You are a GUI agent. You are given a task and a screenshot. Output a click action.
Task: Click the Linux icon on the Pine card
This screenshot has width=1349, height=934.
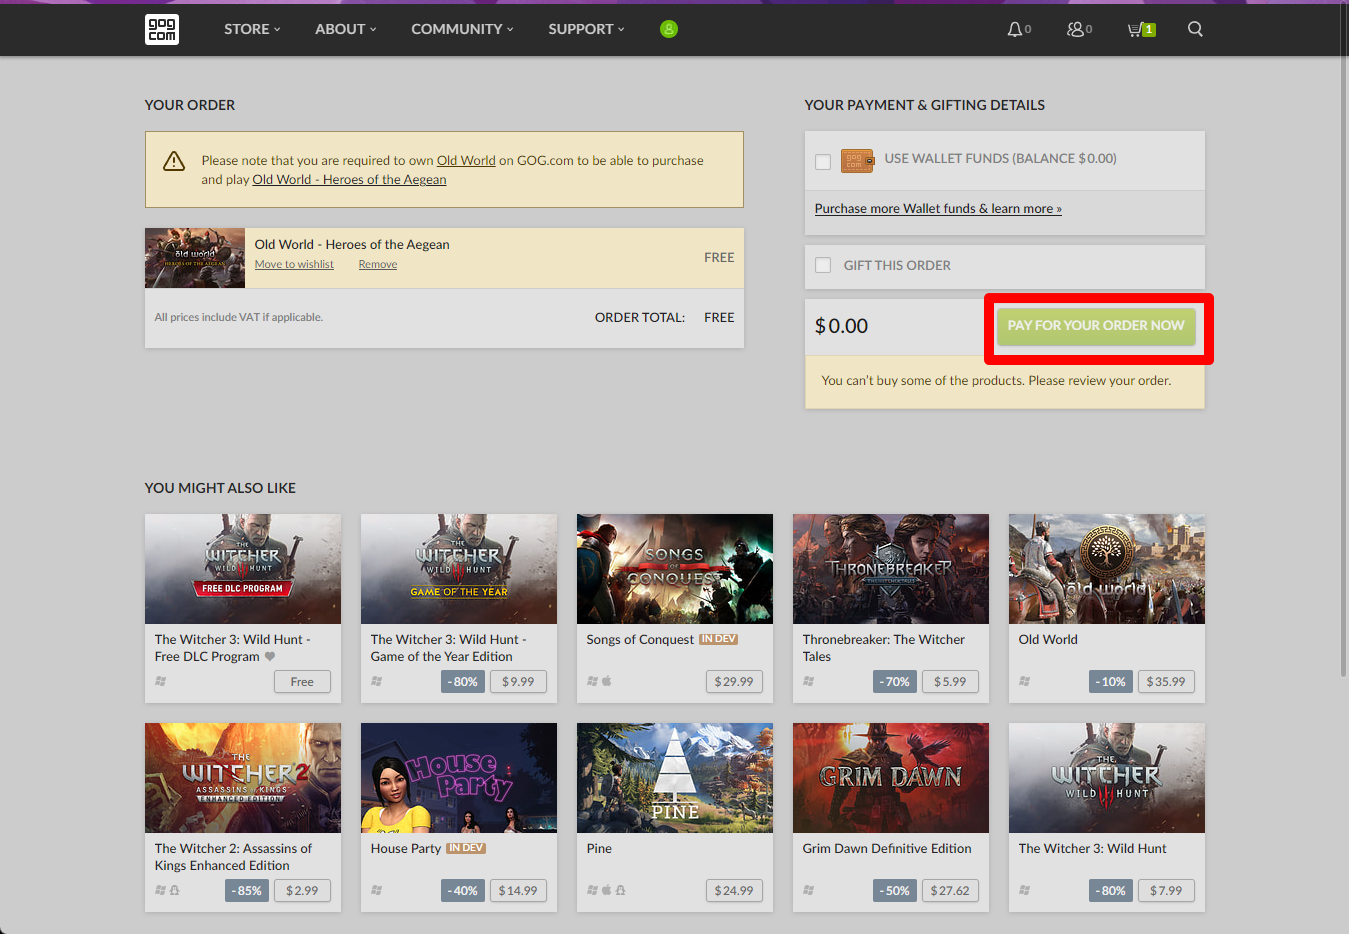(621, 890)
